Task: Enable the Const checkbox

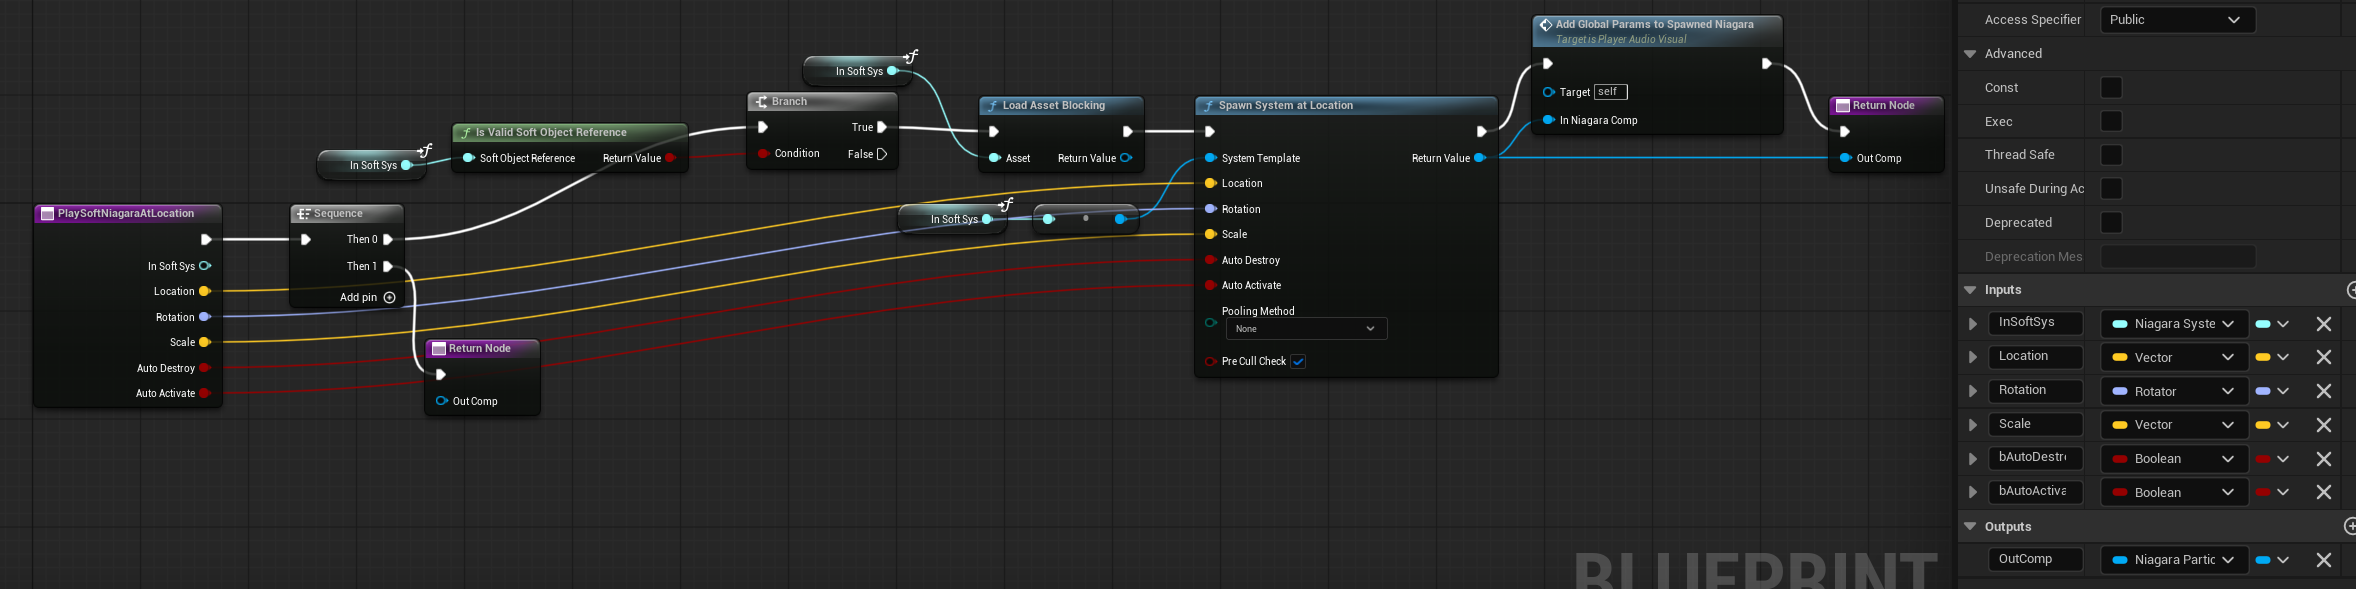Action: pos(2111,88)
